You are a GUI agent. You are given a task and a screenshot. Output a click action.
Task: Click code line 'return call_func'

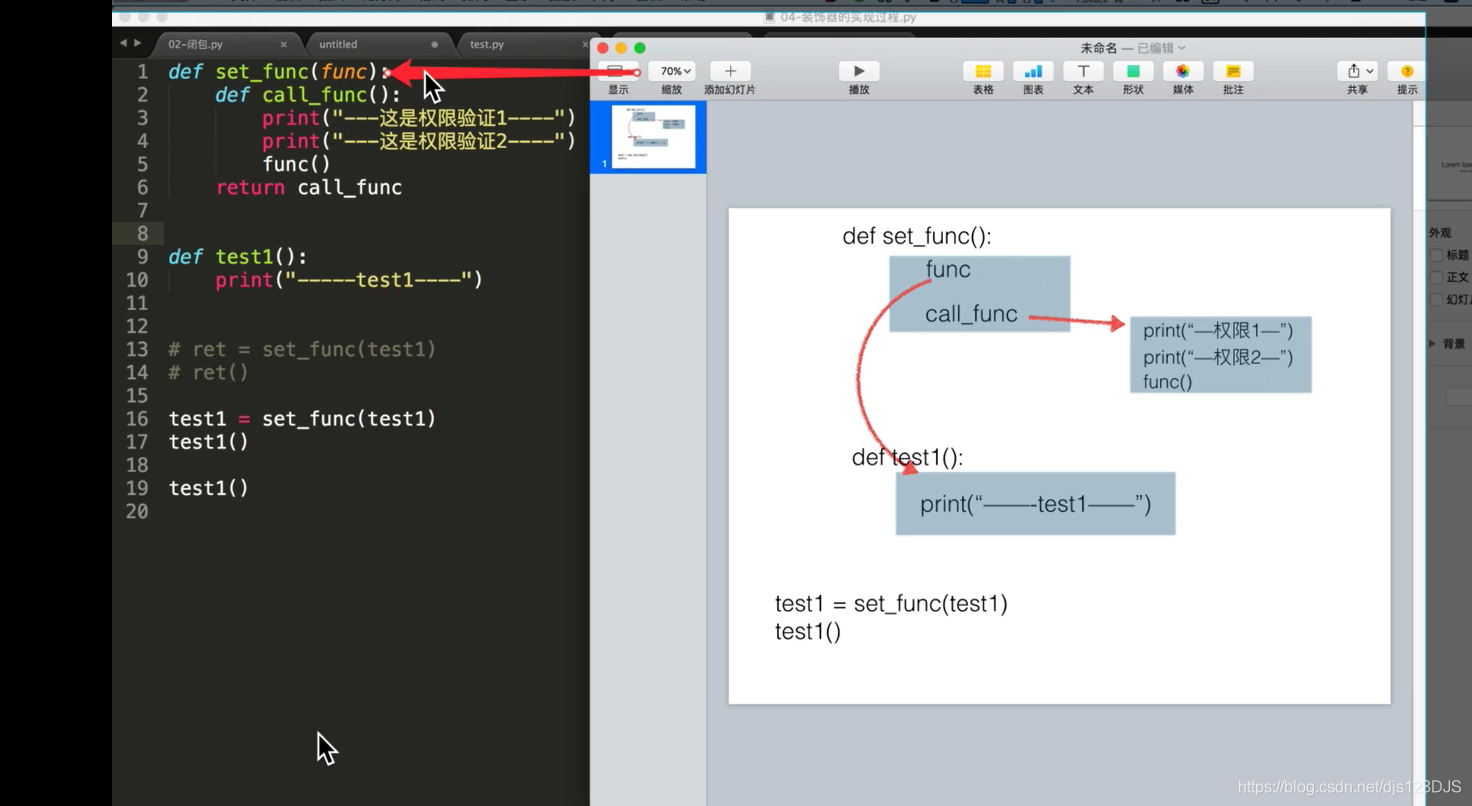point(309,187)
